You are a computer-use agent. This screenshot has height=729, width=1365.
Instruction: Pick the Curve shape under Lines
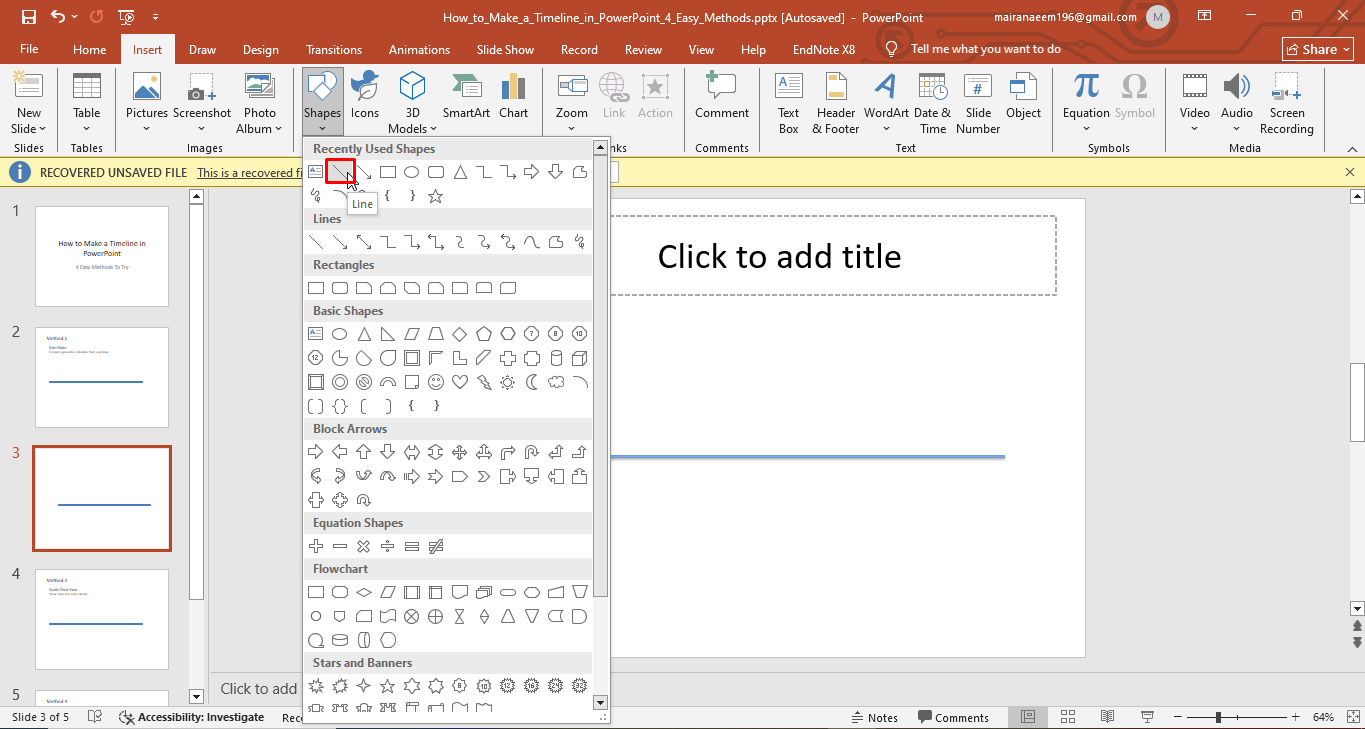pyautogui.click(x=532, y=242)
